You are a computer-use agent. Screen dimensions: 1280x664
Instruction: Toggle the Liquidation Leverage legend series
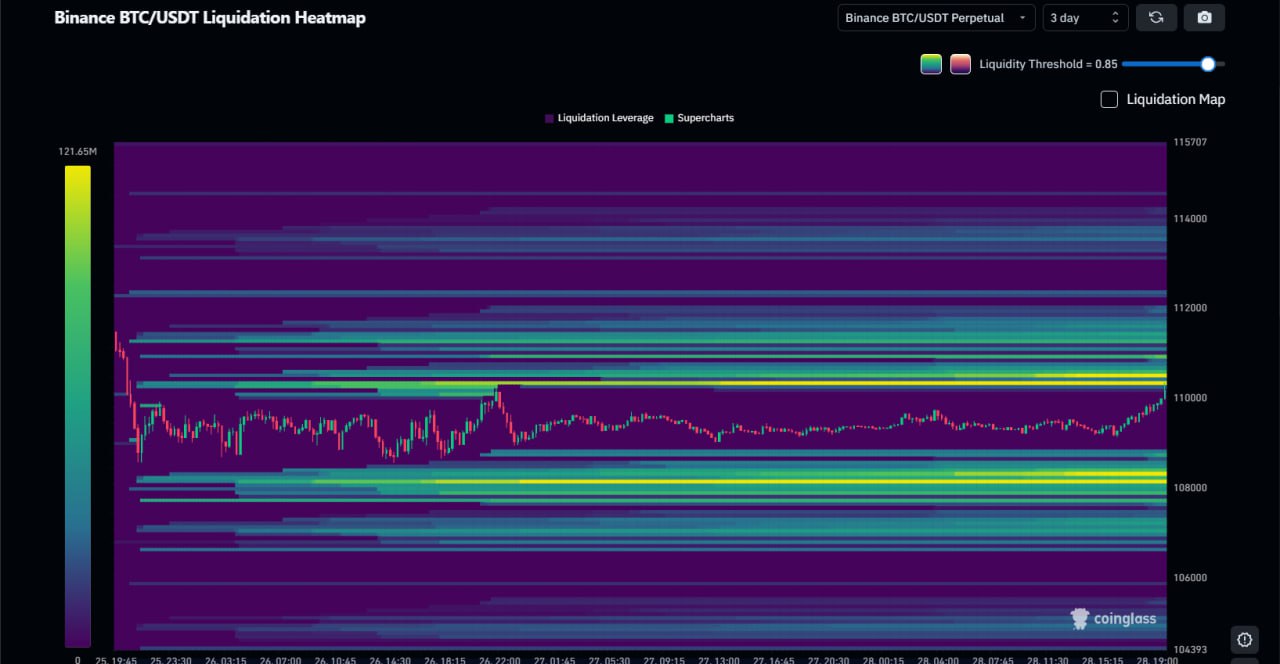pos(599,118)
